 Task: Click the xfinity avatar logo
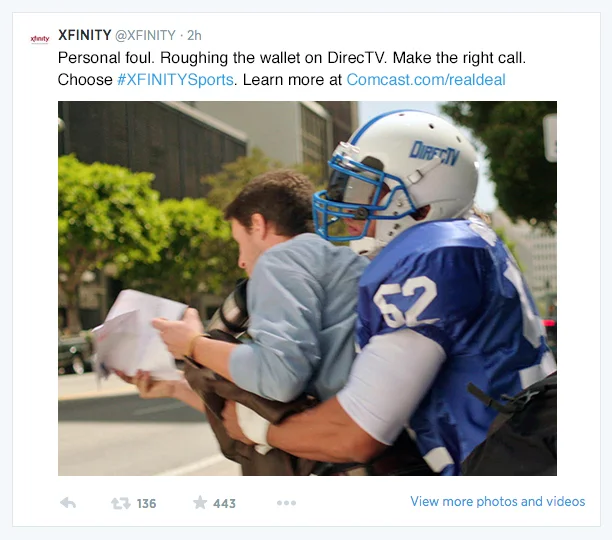coord(40,39)
